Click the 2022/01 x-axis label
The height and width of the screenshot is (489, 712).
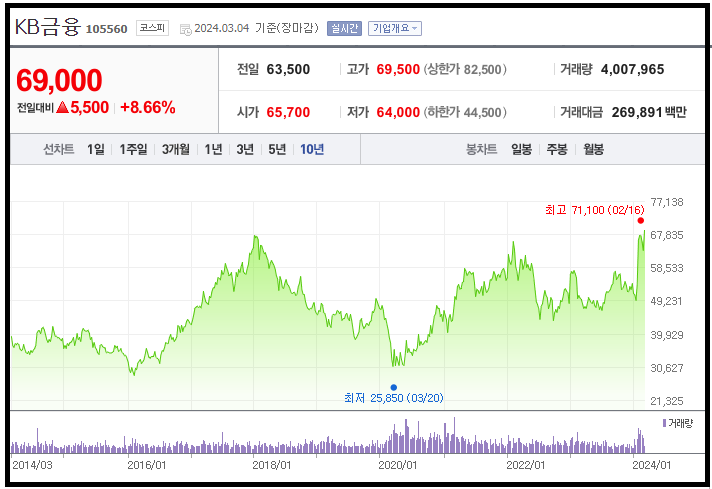tap(526, 465)
